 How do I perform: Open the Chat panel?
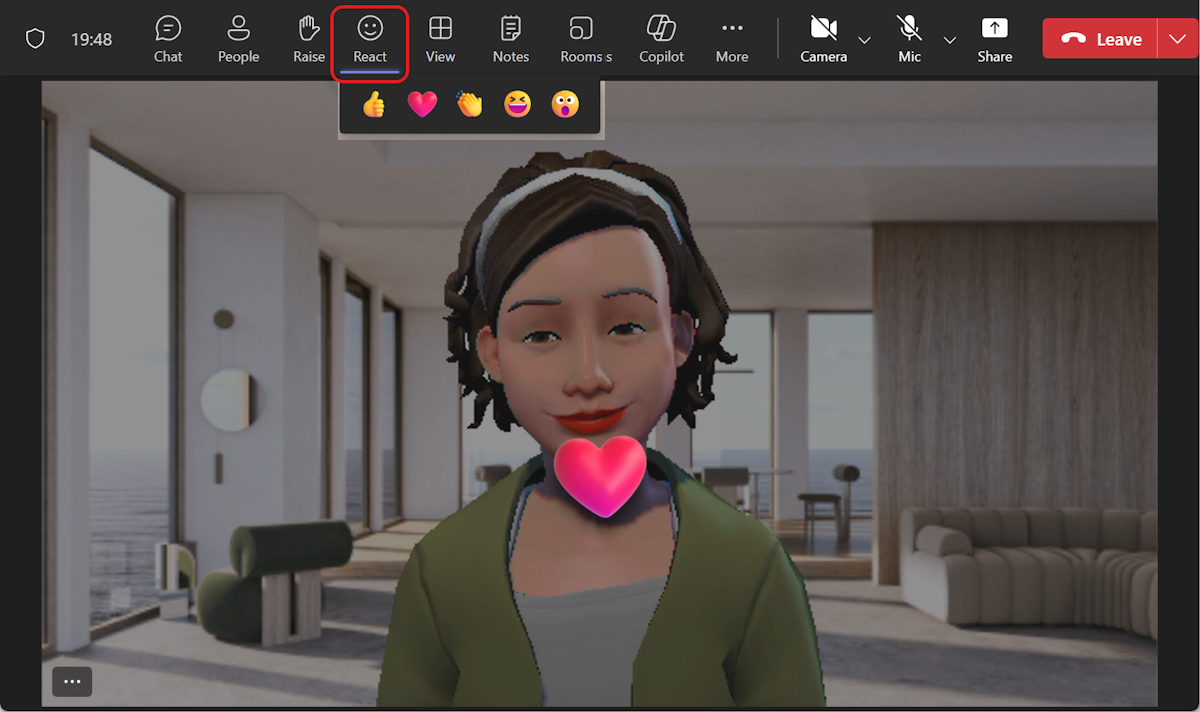click(167, 38)
